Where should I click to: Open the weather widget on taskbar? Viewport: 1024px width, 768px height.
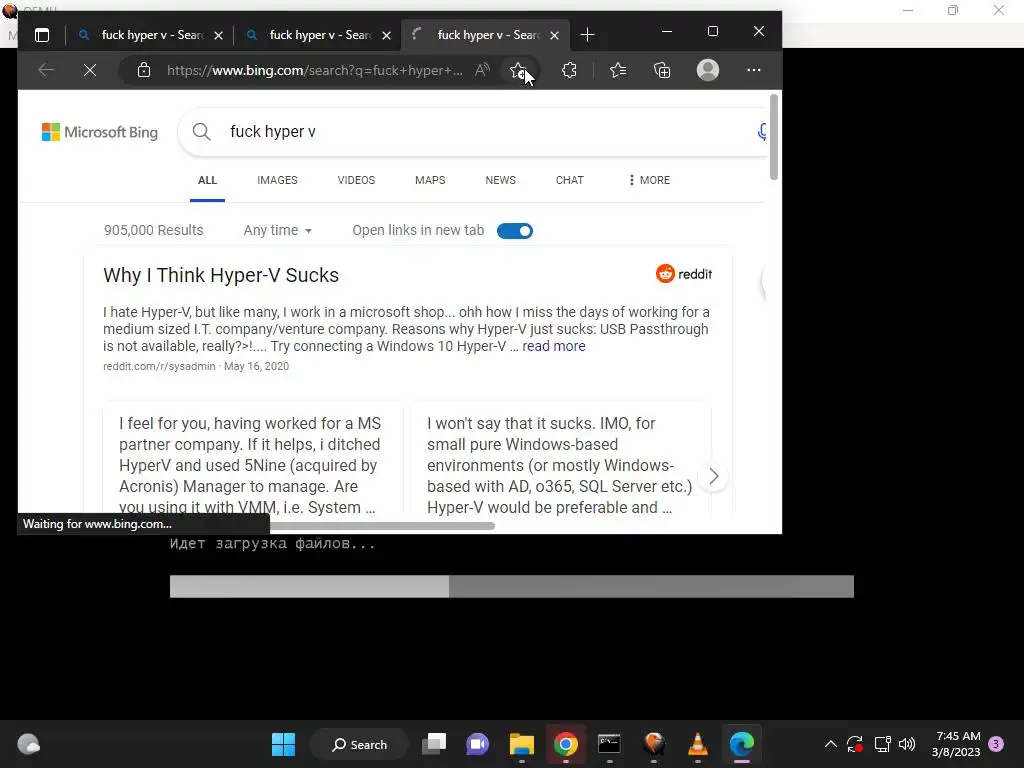[x=28, y=744]
